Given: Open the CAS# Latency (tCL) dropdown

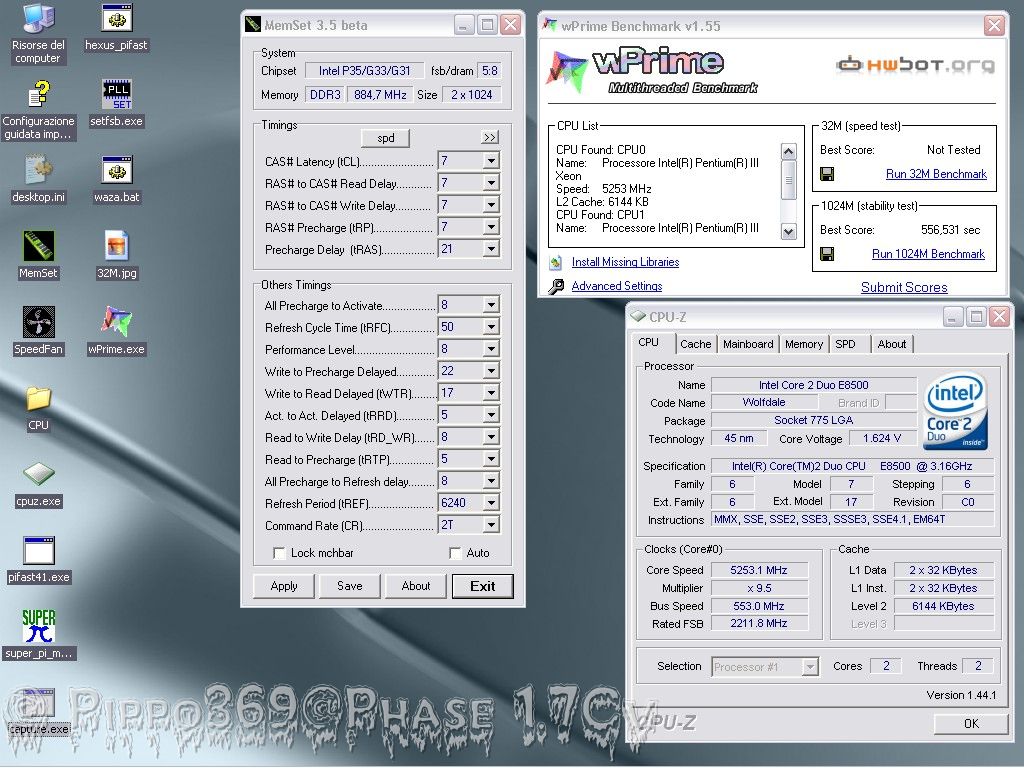Looking at the screenshot, I should tap(491, 161).
